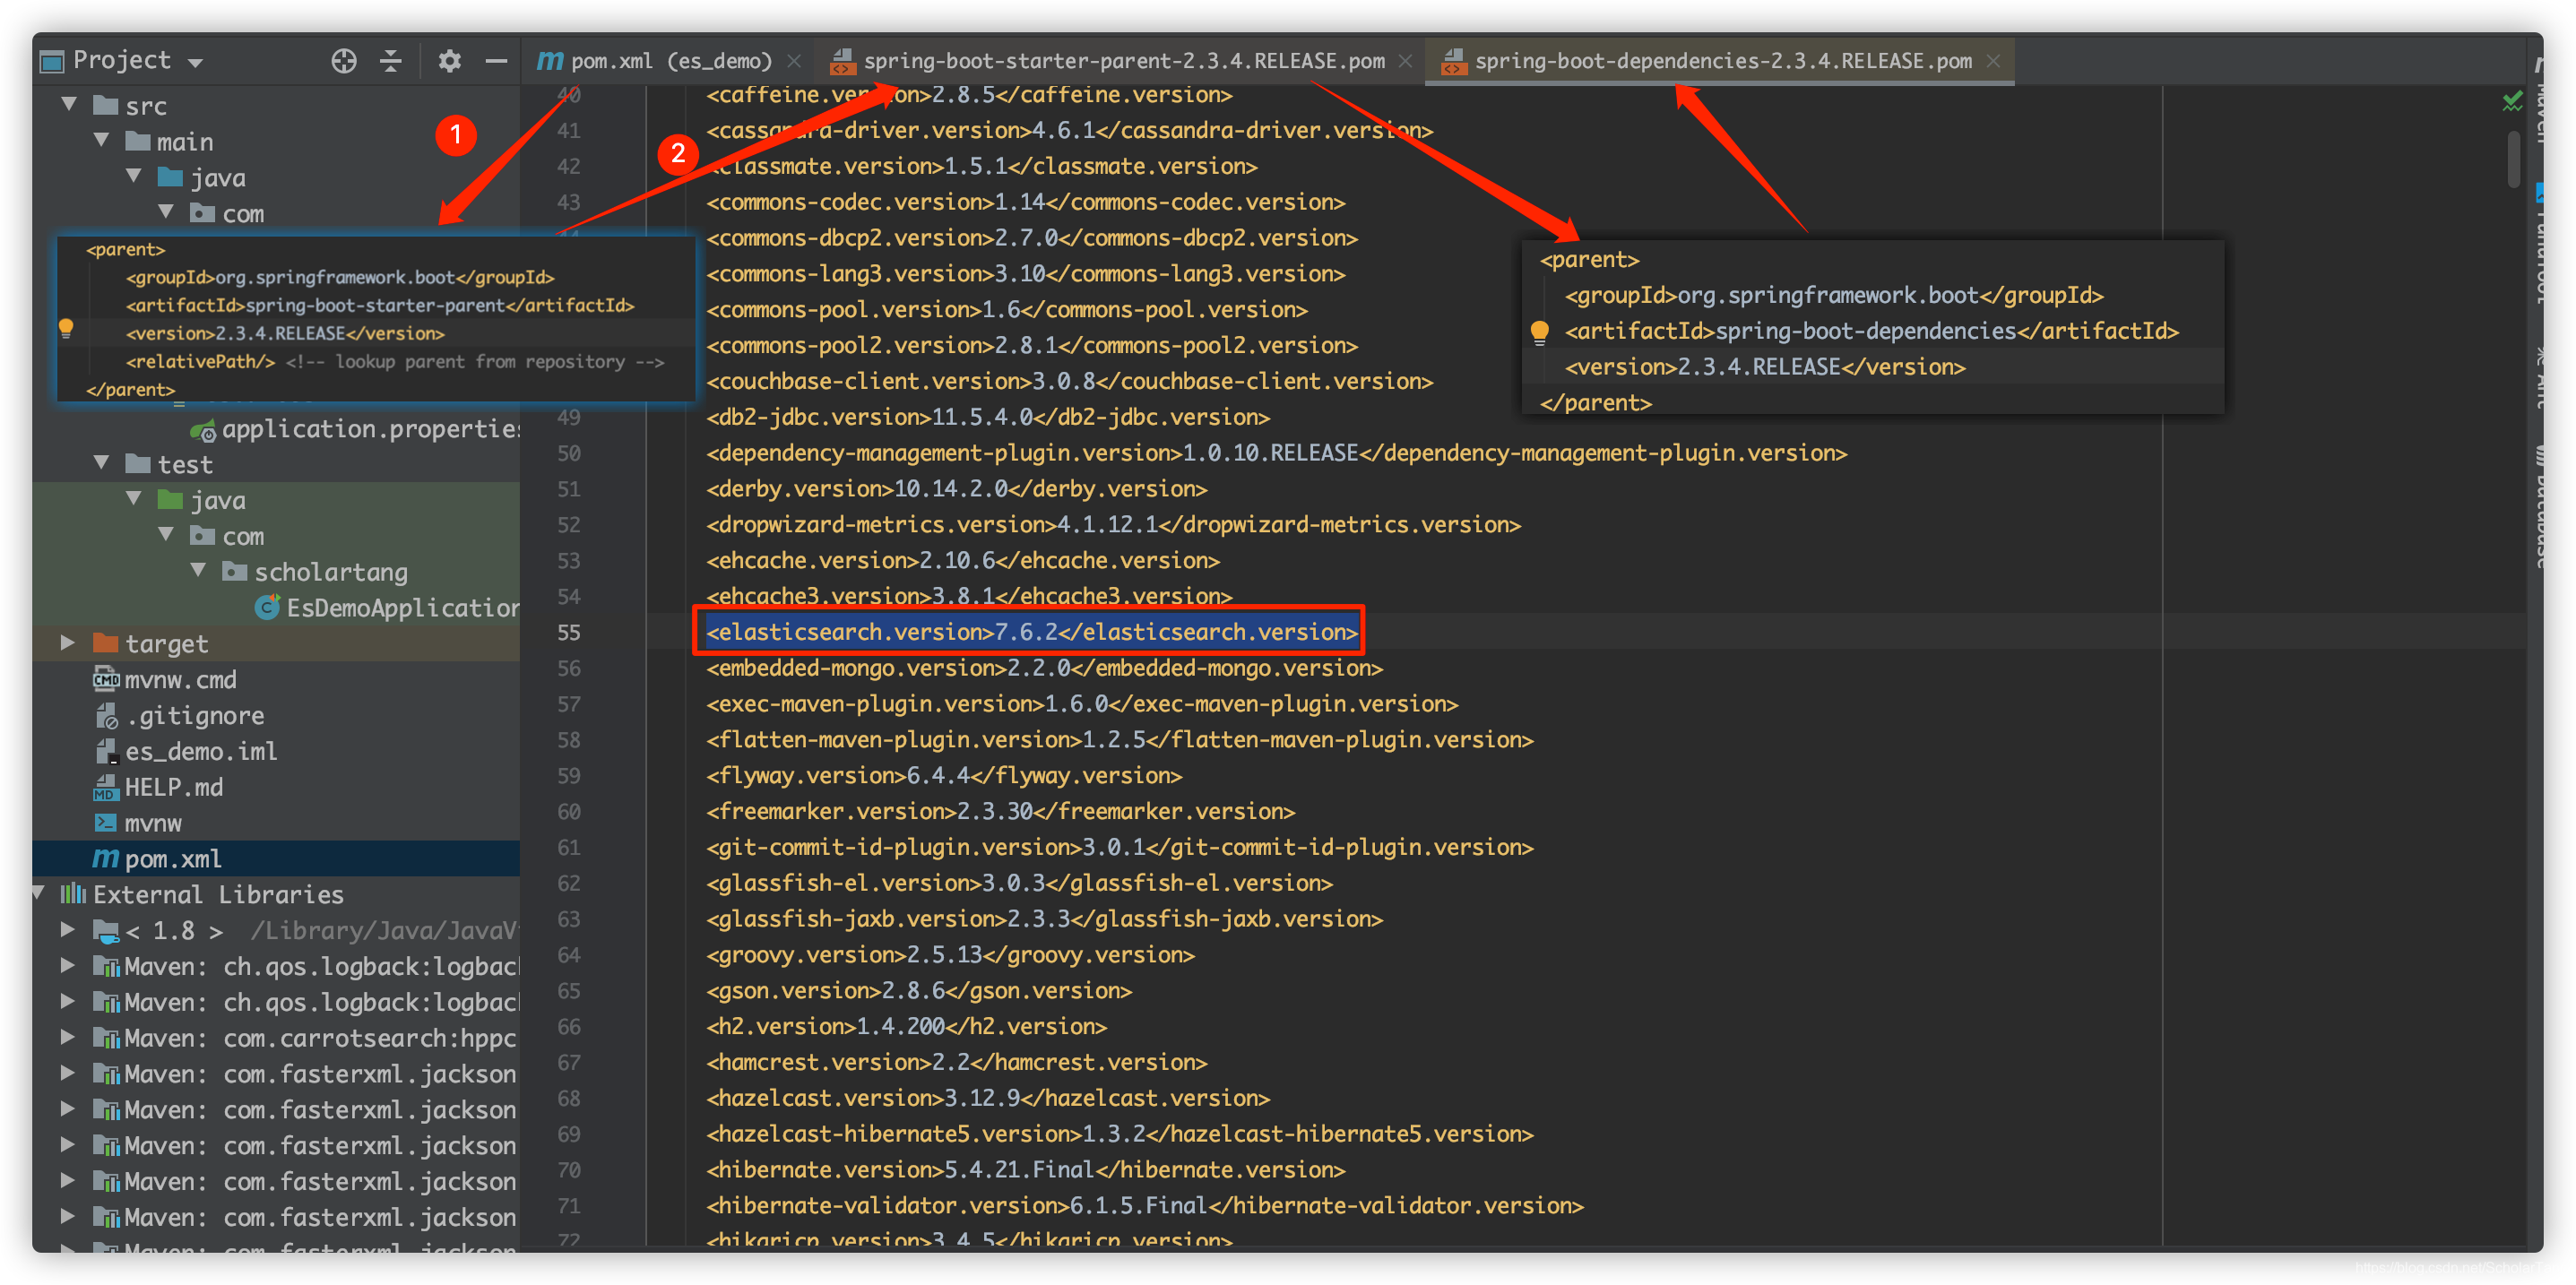Close the spring-boot-starter-parent pom tab

[x=1405, y=61]
